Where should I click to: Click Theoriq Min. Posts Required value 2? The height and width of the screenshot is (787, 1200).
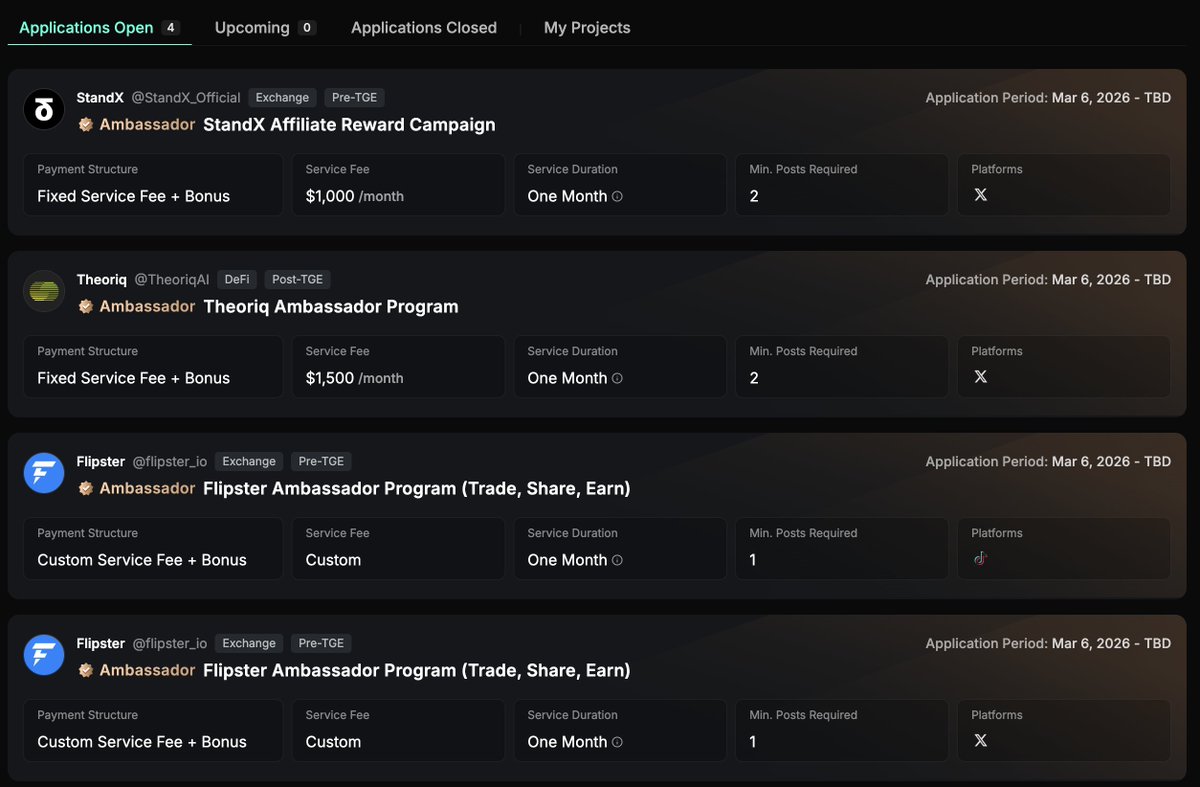coord(754,378)
